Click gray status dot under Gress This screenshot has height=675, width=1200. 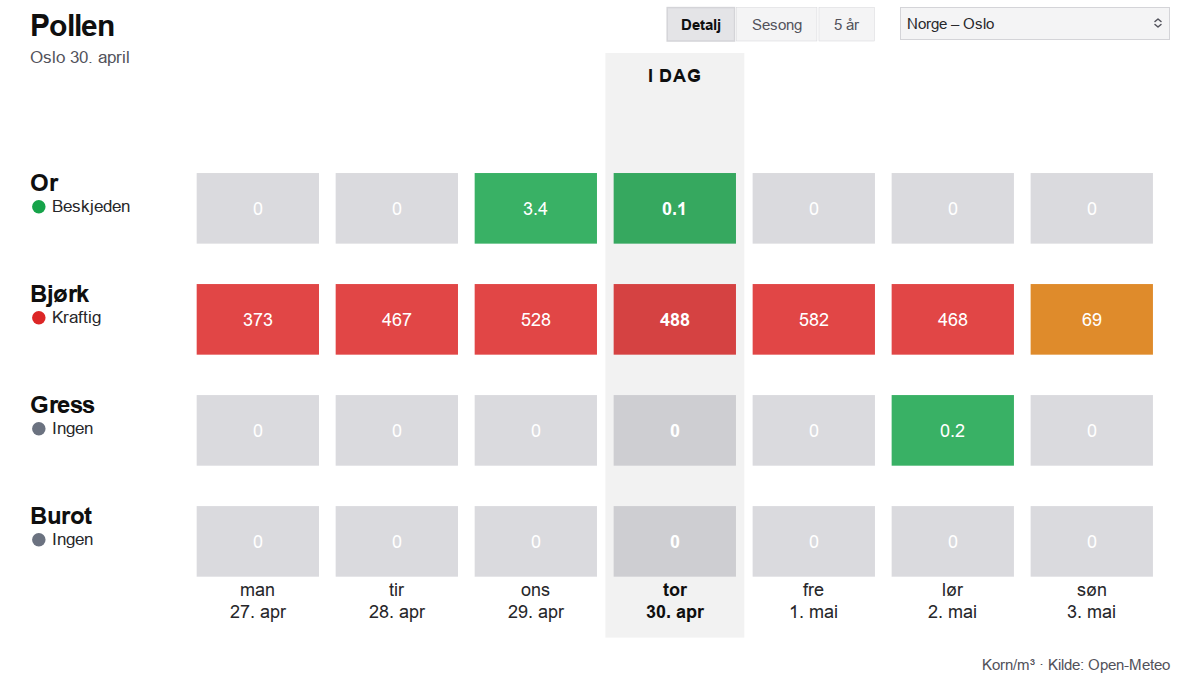click(x=39, y=429)
